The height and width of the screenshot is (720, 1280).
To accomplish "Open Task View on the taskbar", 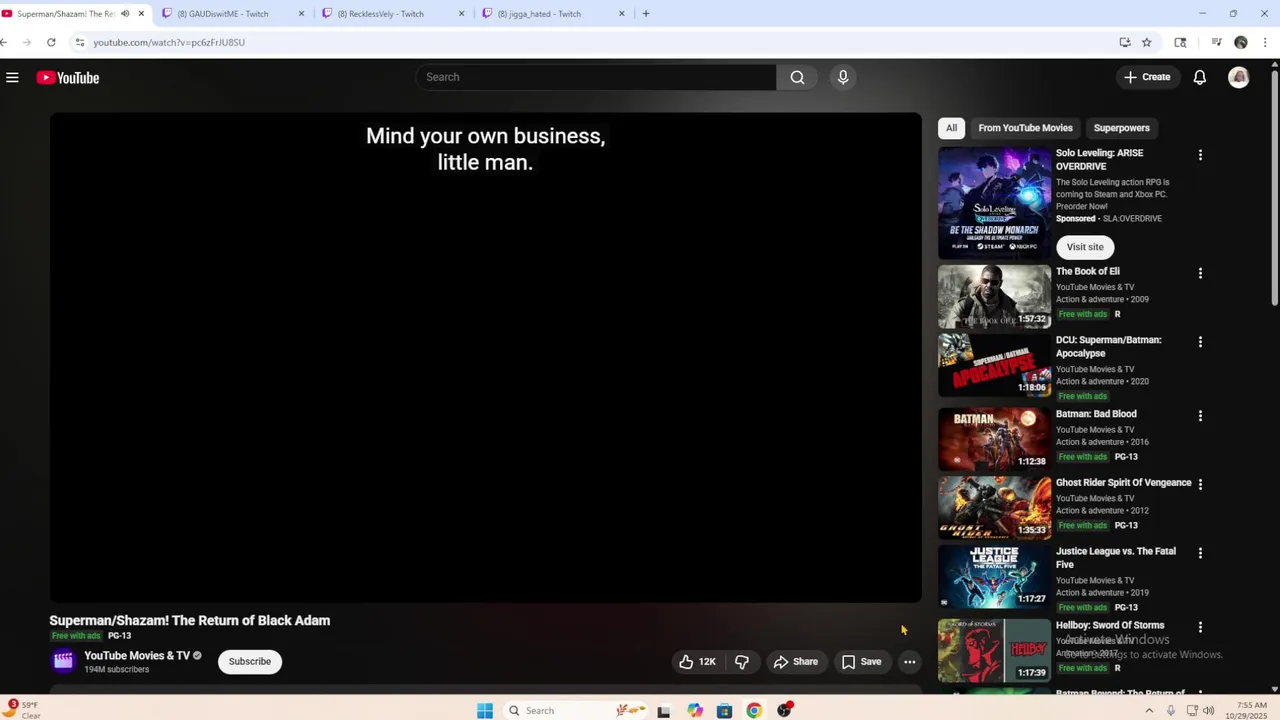I will [663, 710].
